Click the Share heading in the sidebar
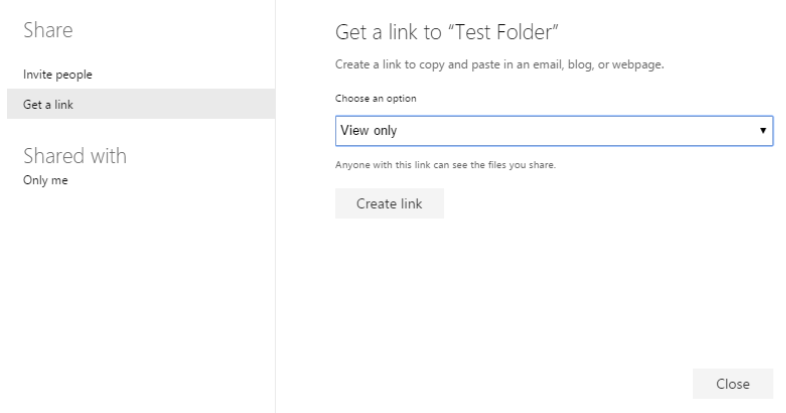 (48, 30)
